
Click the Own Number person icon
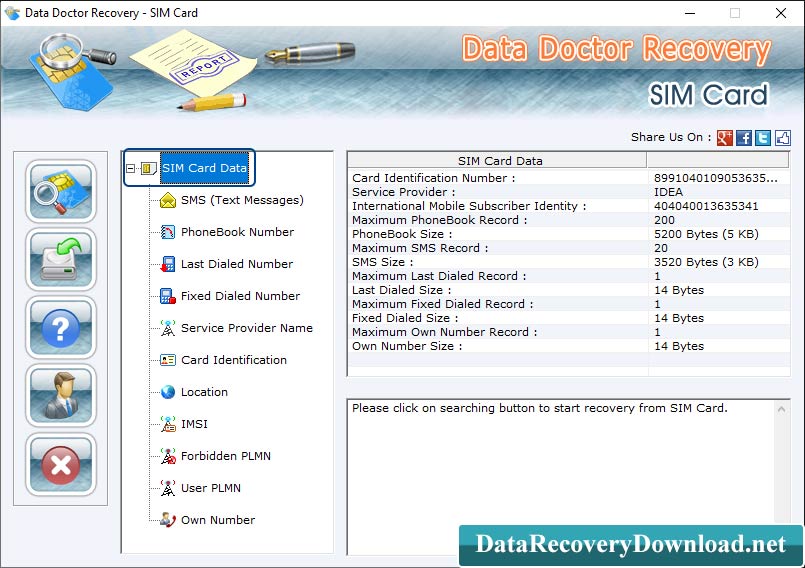[168, 520]
